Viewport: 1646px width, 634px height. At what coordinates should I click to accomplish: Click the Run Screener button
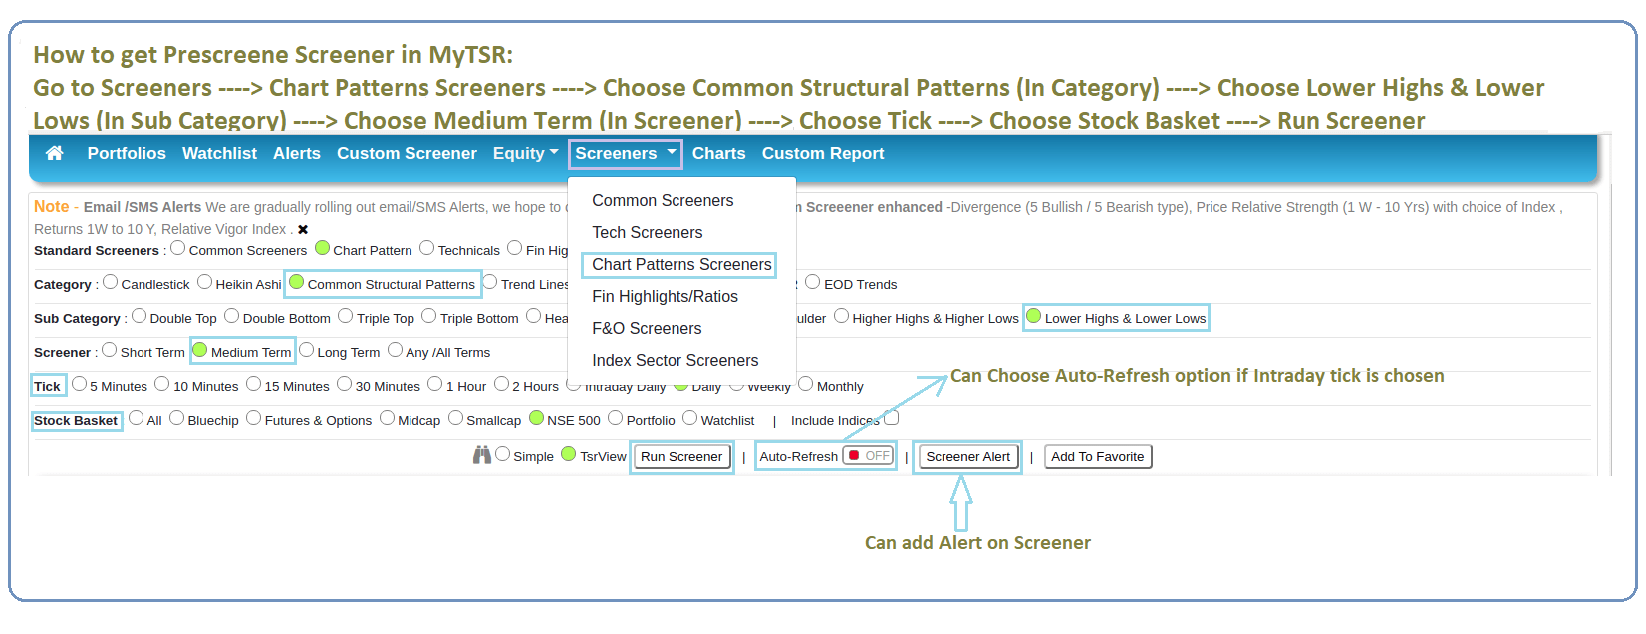pyautogui.click(x=681, y=457)
